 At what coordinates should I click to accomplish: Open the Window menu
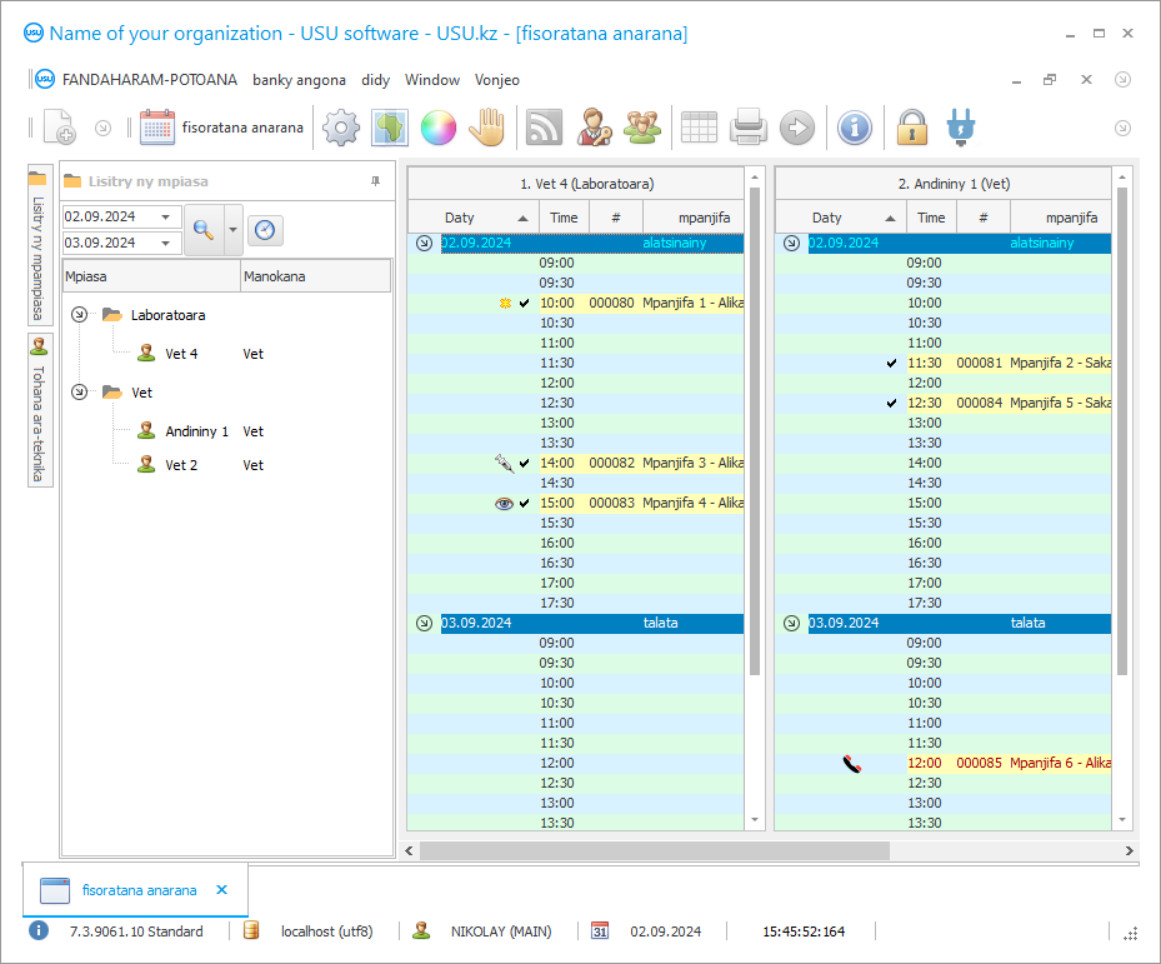(x=432, y=80)
